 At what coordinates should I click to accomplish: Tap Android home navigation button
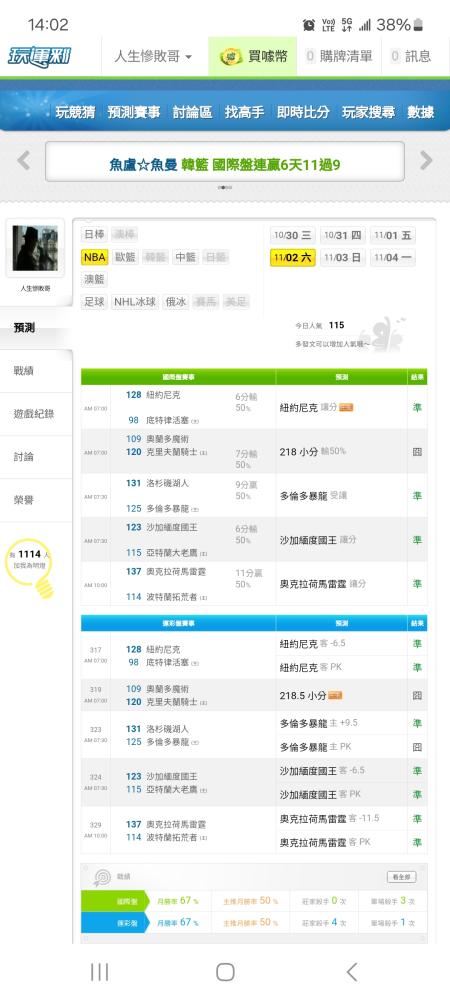pos(225,972)
